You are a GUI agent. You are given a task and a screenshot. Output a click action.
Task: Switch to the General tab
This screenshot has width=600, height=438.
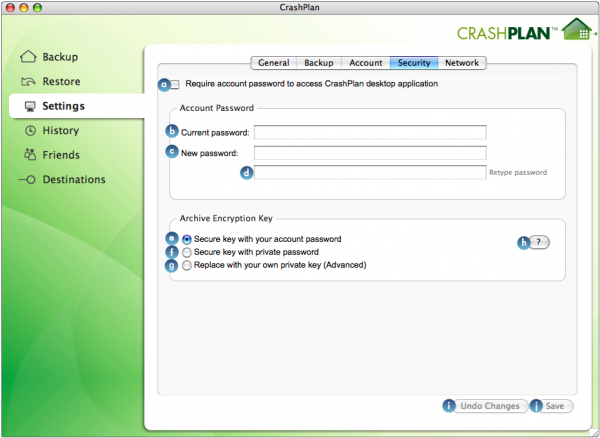pyautogui.click(x=274, y=63)
